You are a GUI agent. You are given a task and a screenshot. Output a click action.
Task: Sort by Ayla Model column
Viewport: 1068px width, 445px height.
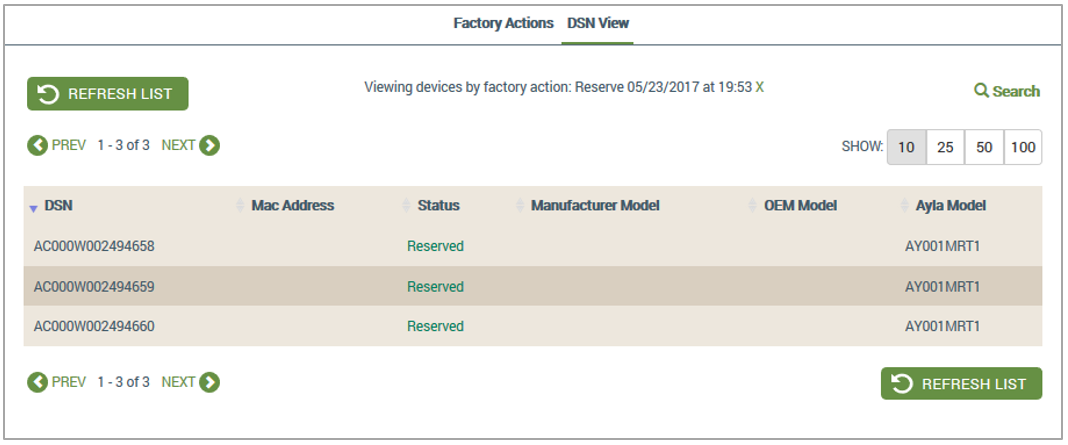[951, 205]
